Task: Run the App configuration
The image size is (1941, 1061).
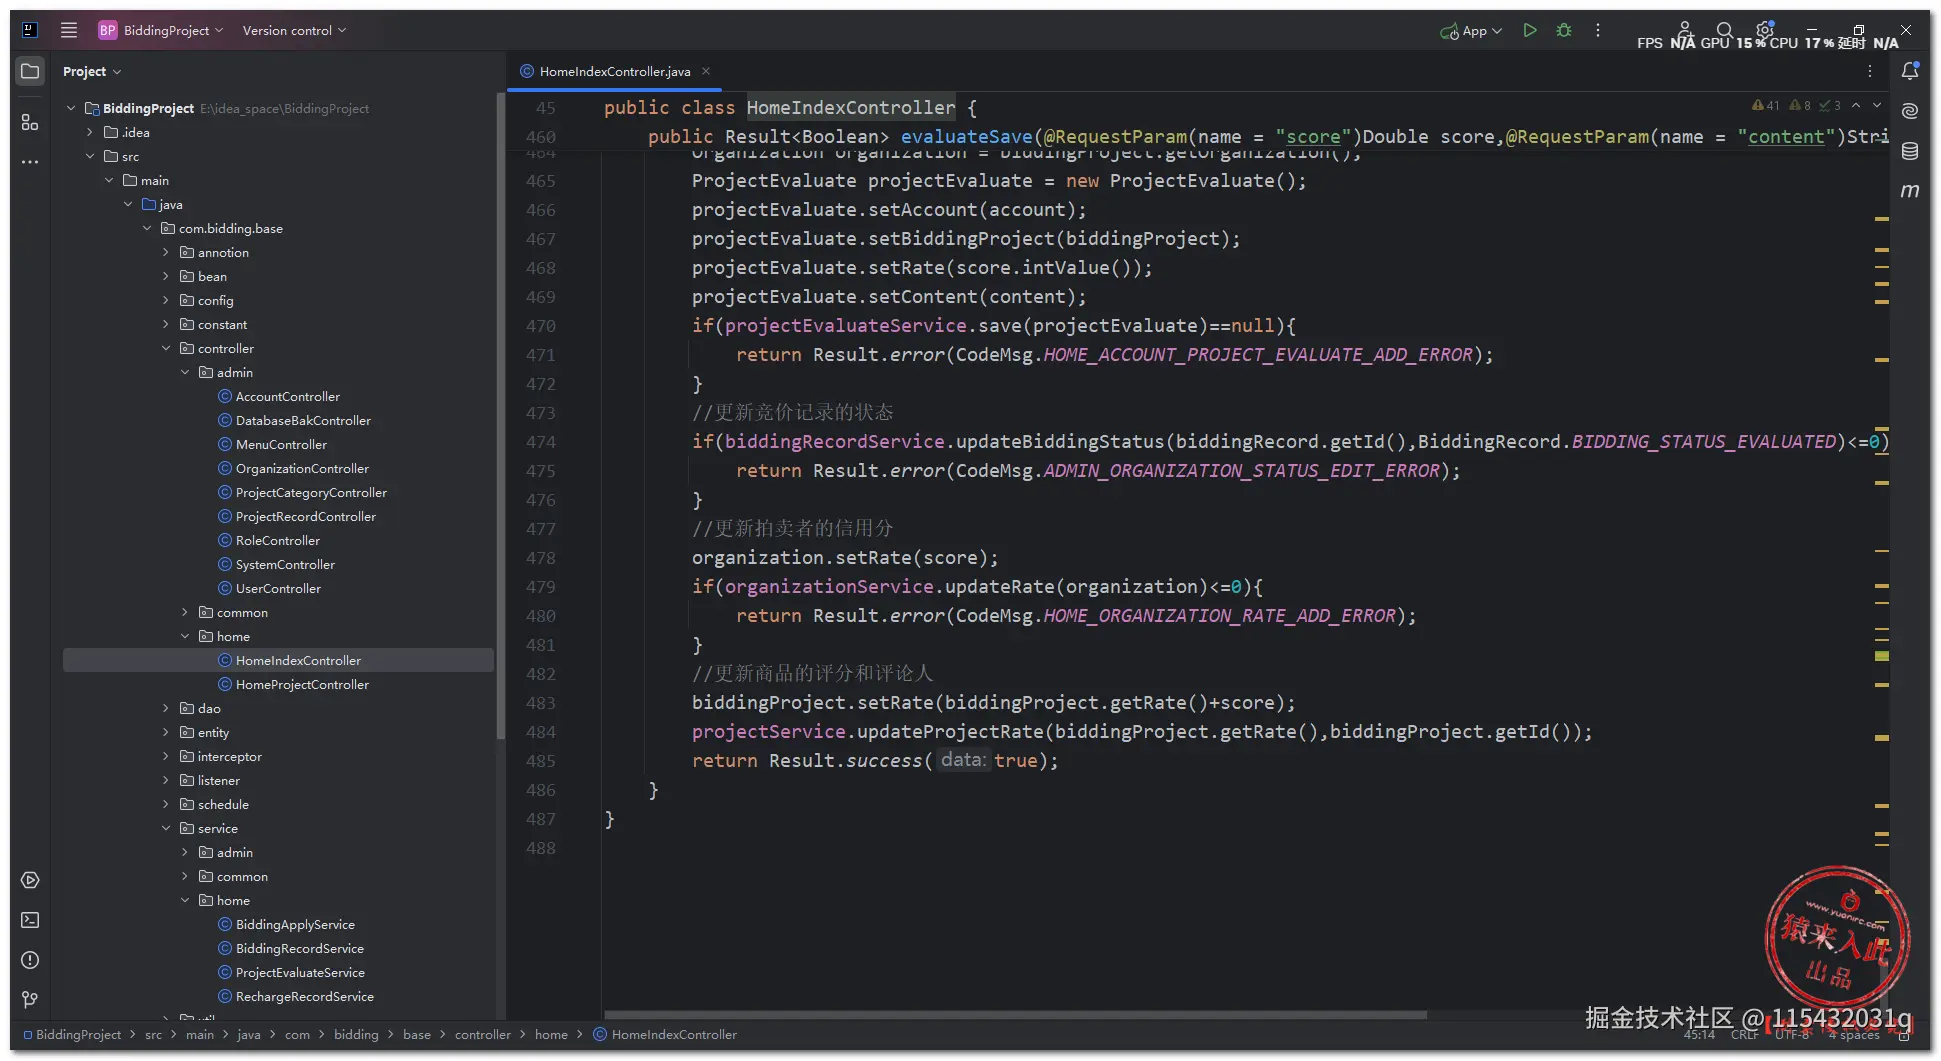Action: click(1530, 30)
